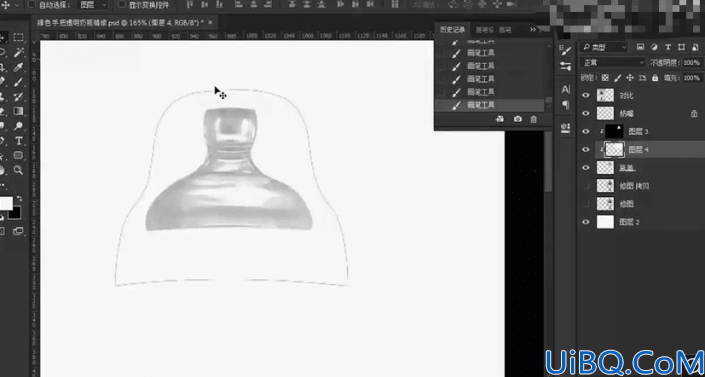Select the Magic Wand tool
Screen dimensions: 705x377
point(18,53)
